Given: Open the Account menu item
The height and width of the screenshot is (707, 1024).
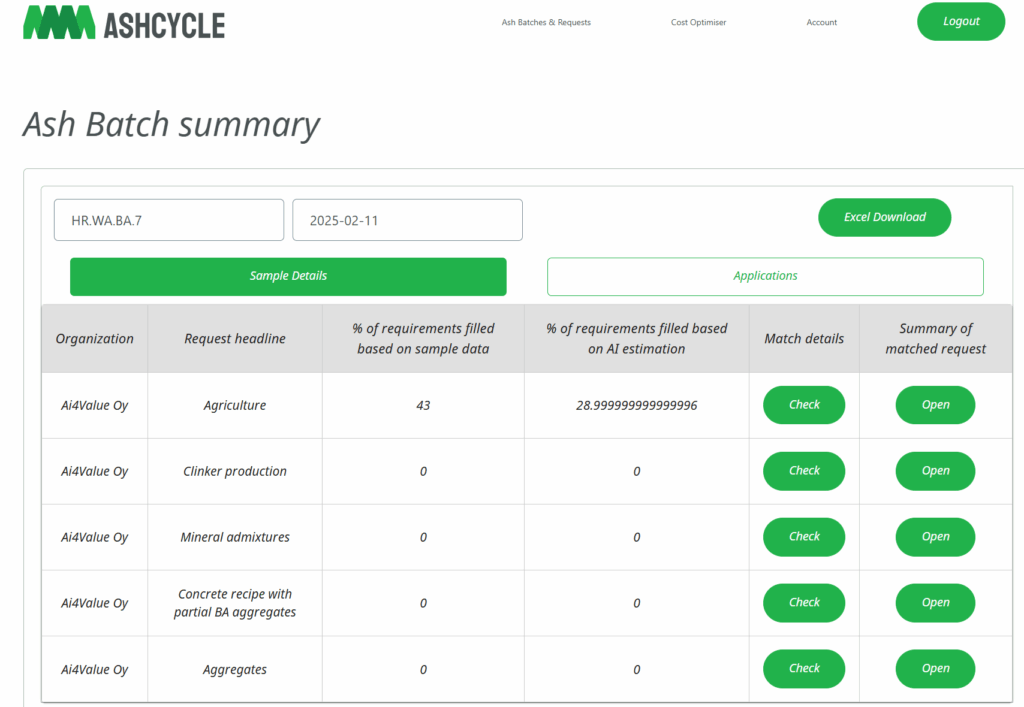Looking at the screenshot, I should [821, 22].
